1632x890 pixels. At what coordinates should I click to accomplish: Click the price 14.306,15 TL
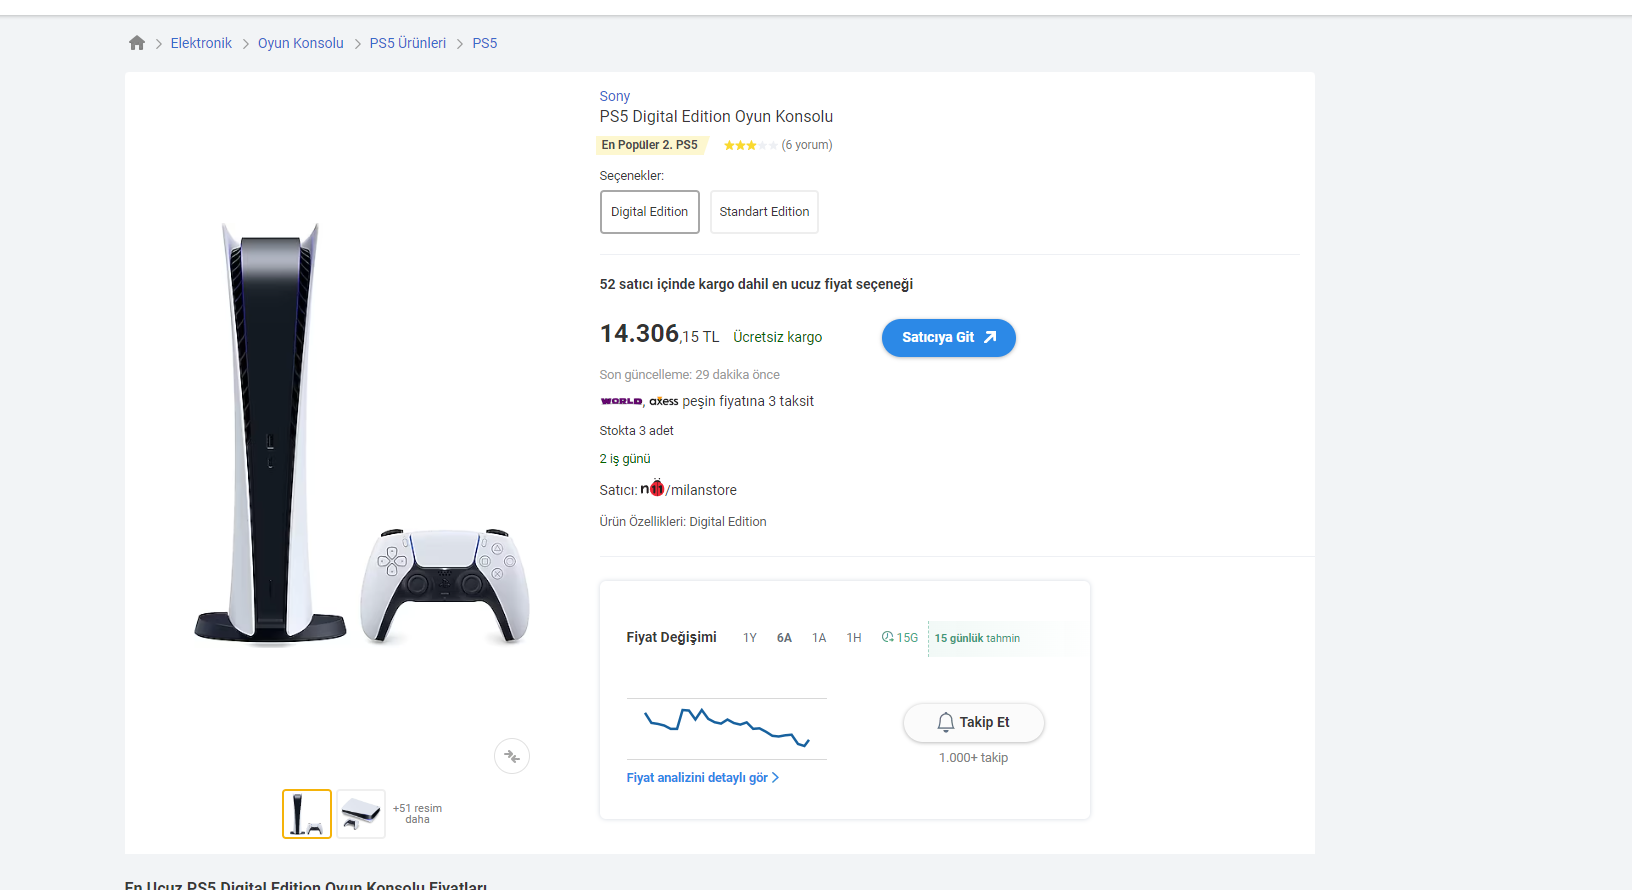point(660,334)
